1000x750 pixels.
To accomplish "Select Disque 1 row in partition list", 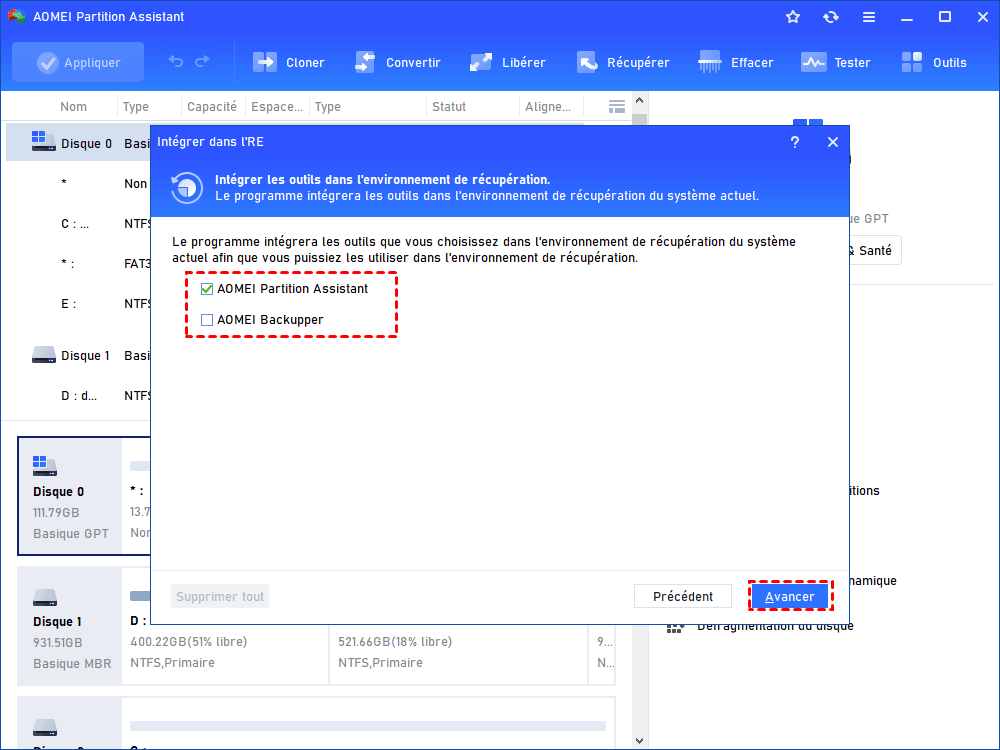I will coord(78,356).
